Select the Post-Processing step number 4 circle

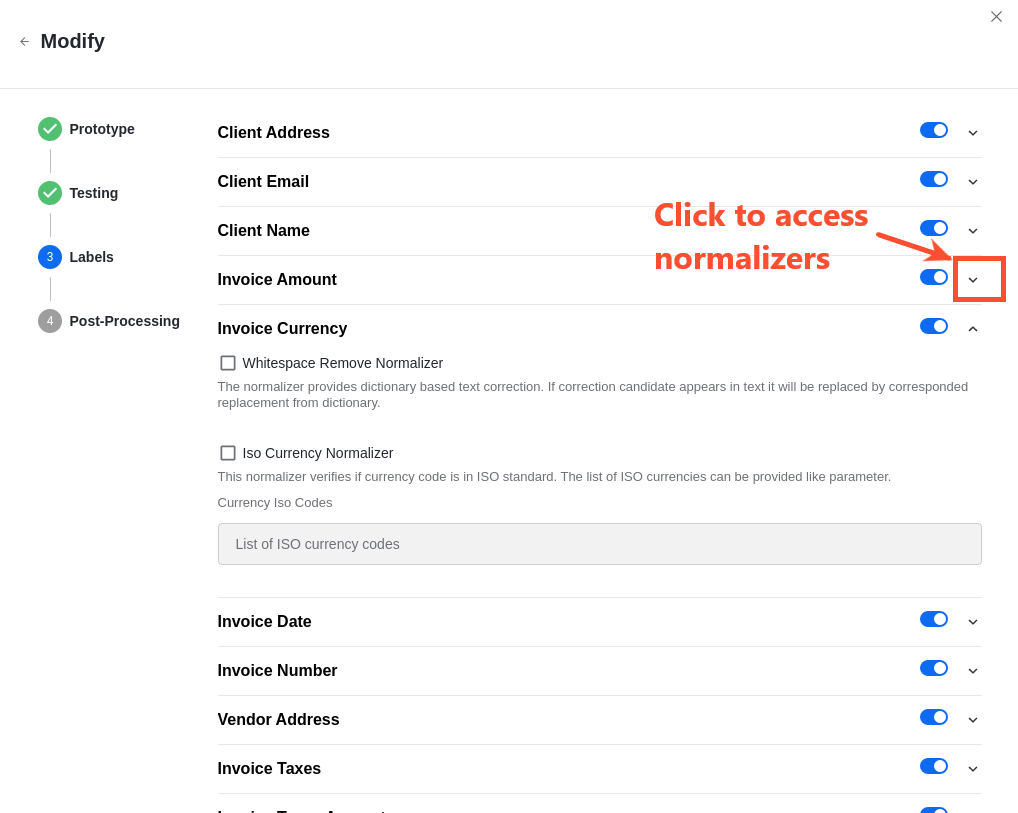click(x=50, y=321)
